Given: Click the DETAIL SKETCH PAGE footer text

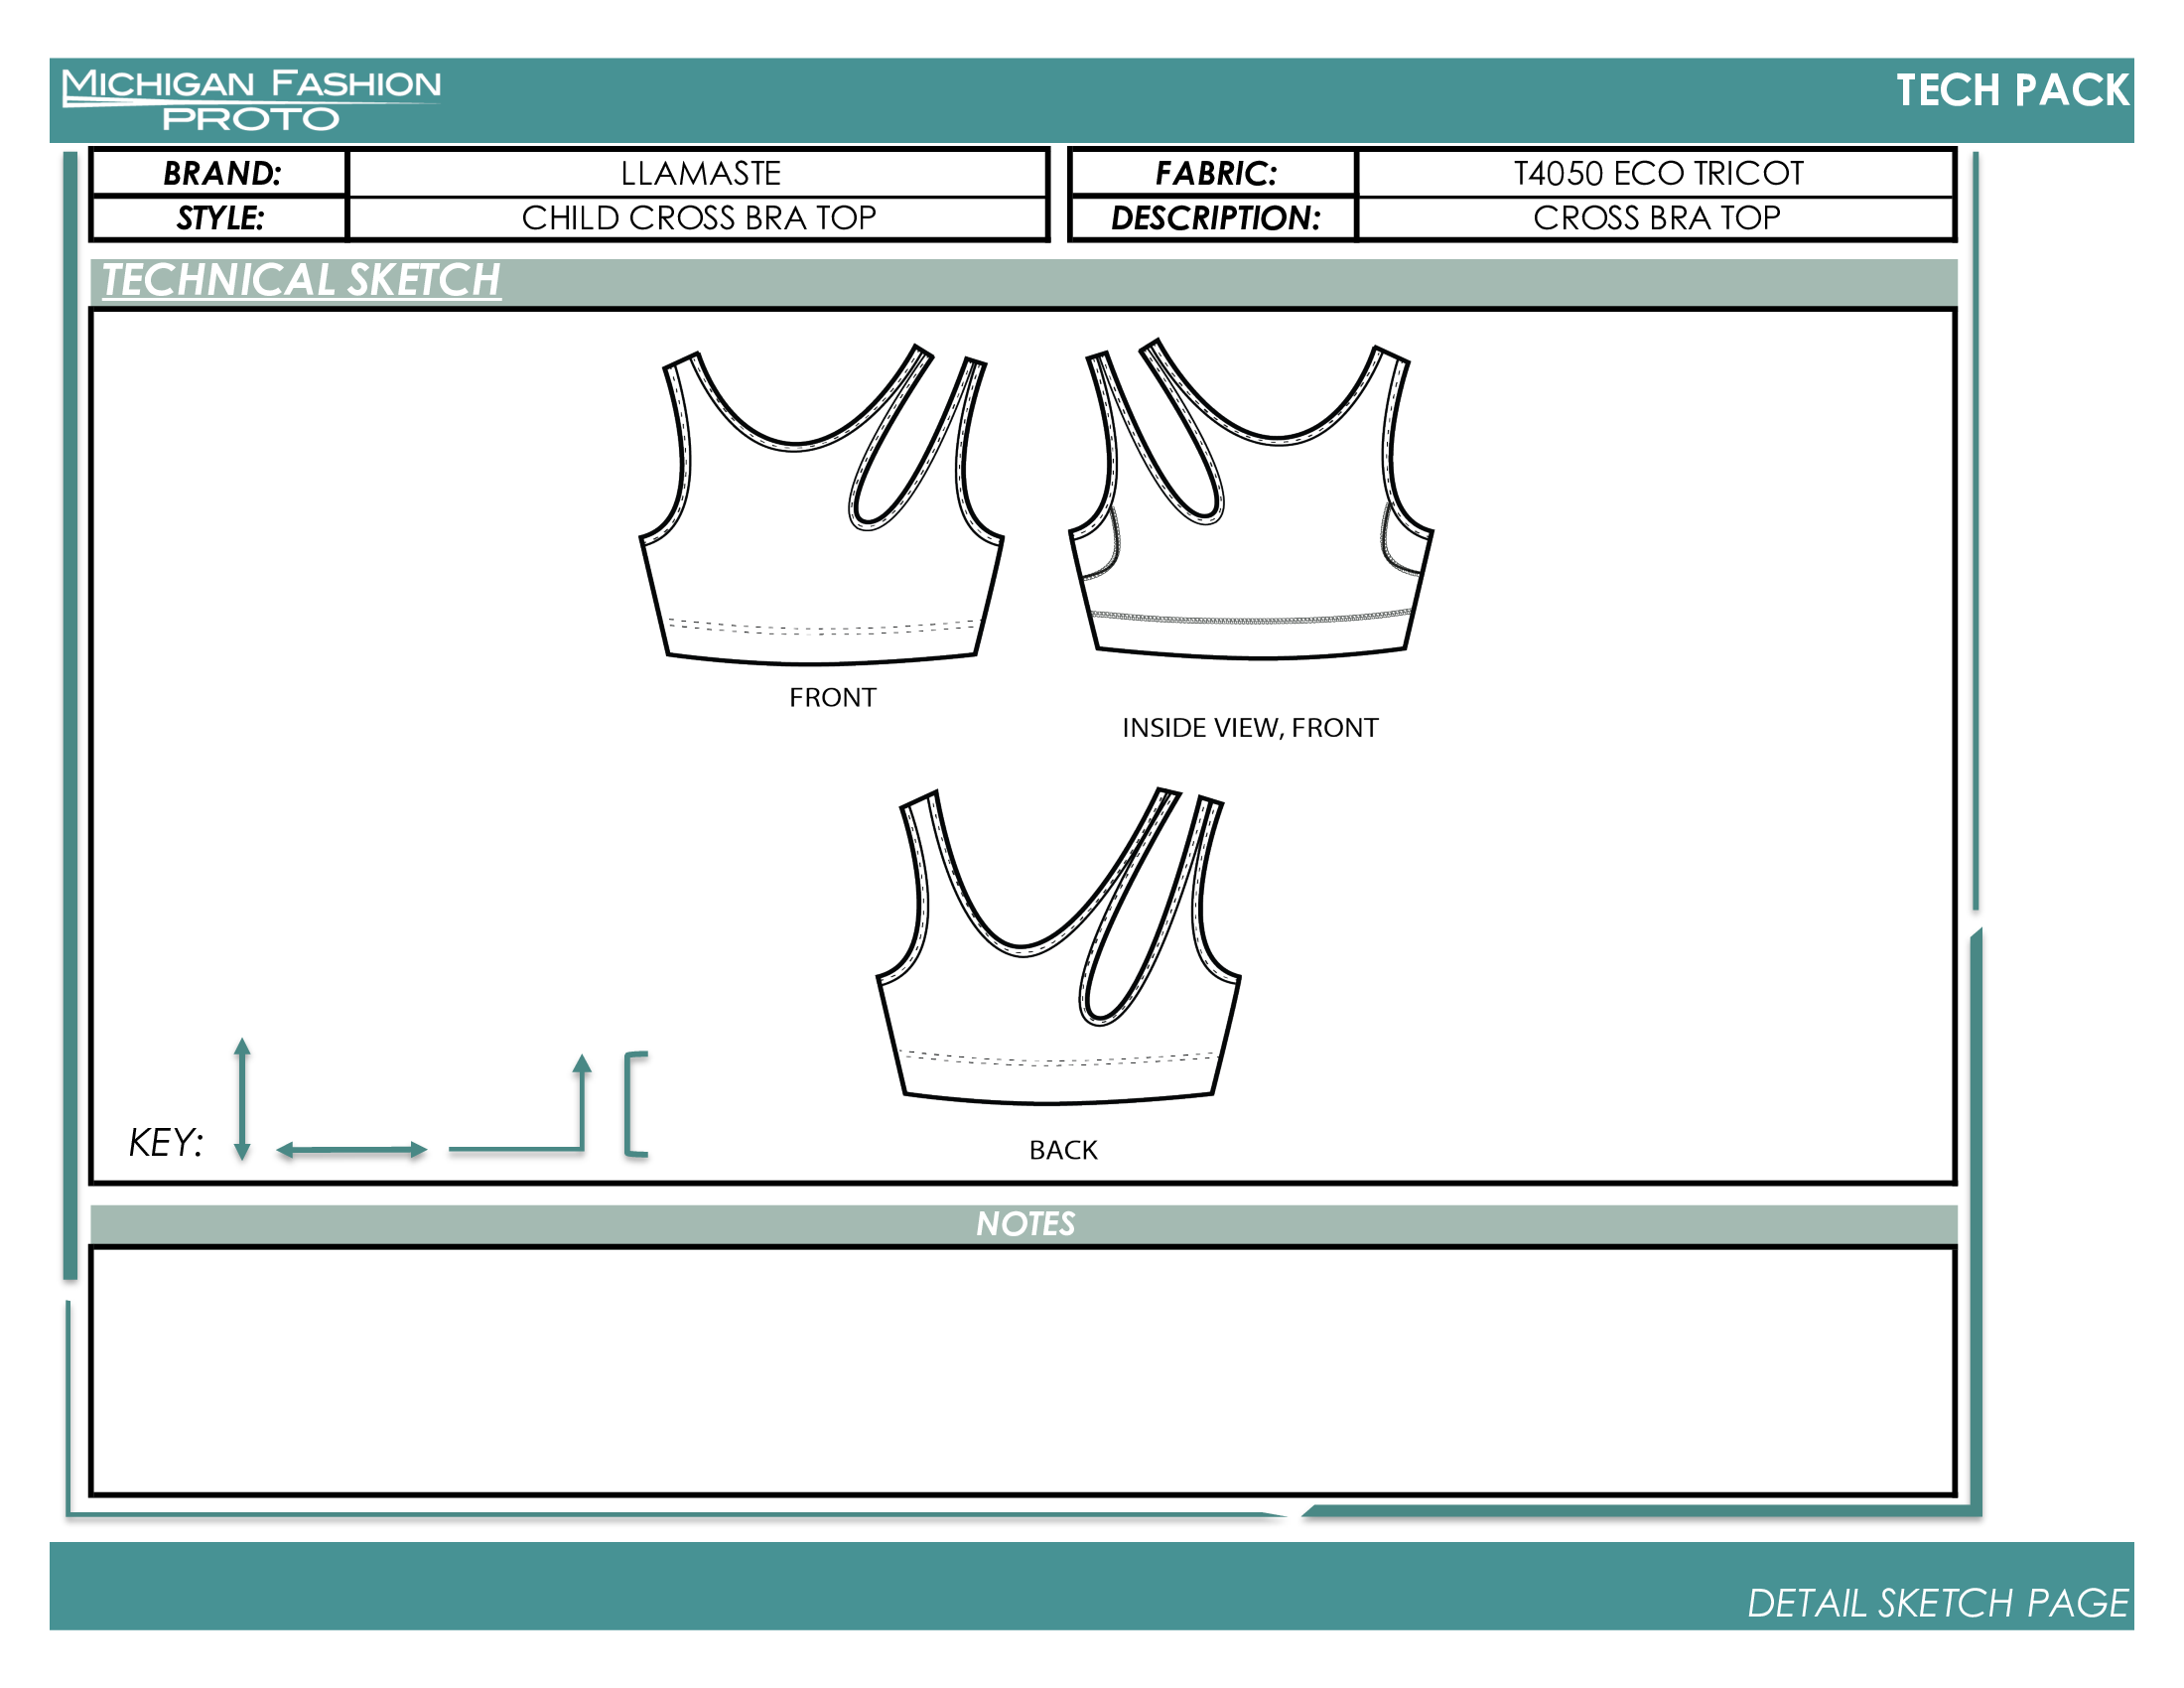Looking at the screenshot, I should (1938, 1603).
